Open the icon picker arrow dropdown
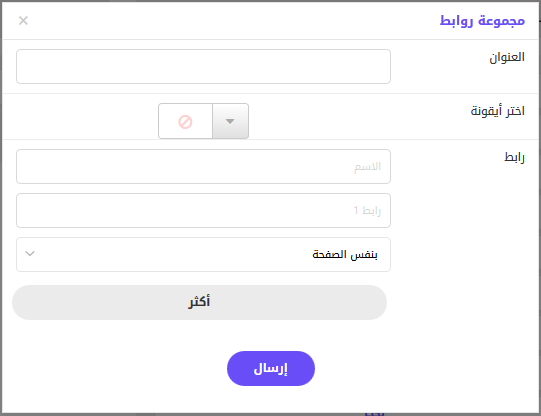 point(230,121)
